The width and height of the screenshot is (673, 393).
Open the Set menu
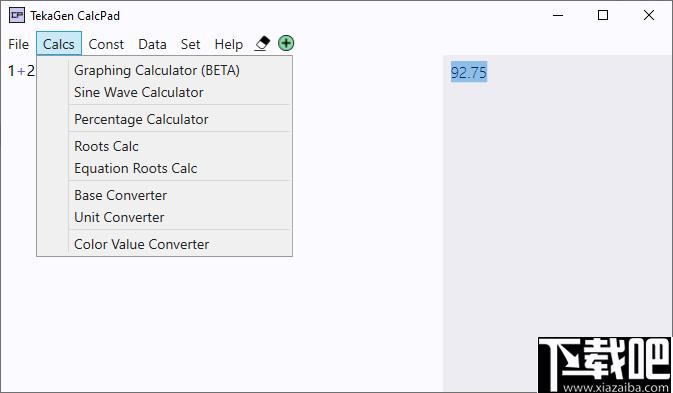click(x=191, y=44)
